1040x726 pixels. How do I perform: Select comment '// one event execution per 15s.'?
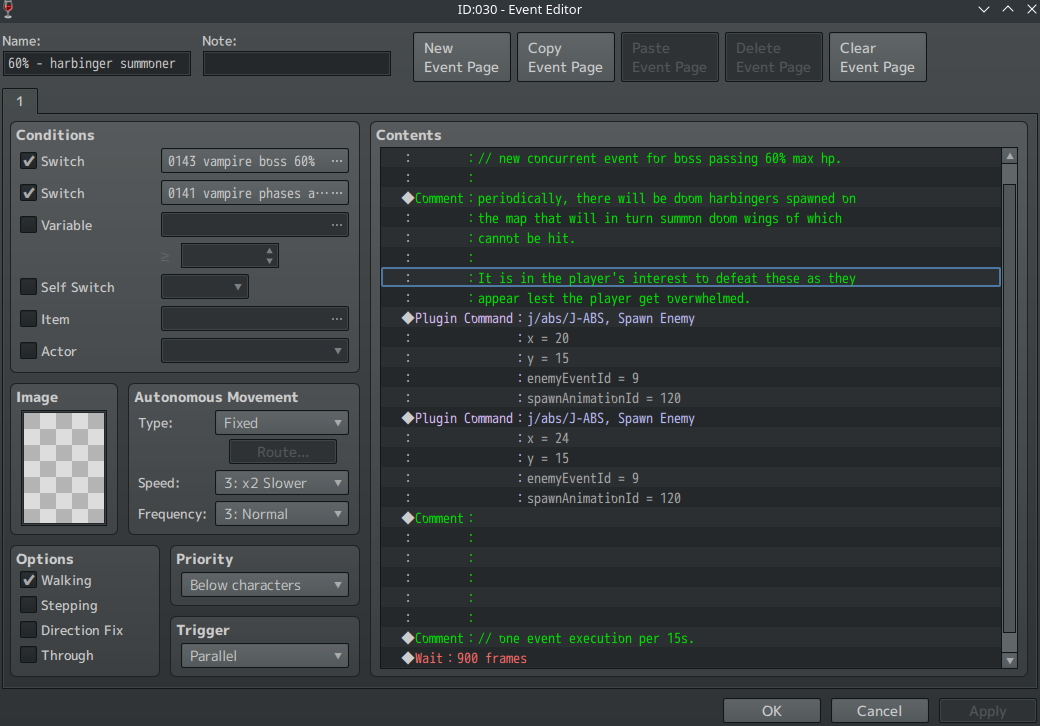tap(691, 638)
